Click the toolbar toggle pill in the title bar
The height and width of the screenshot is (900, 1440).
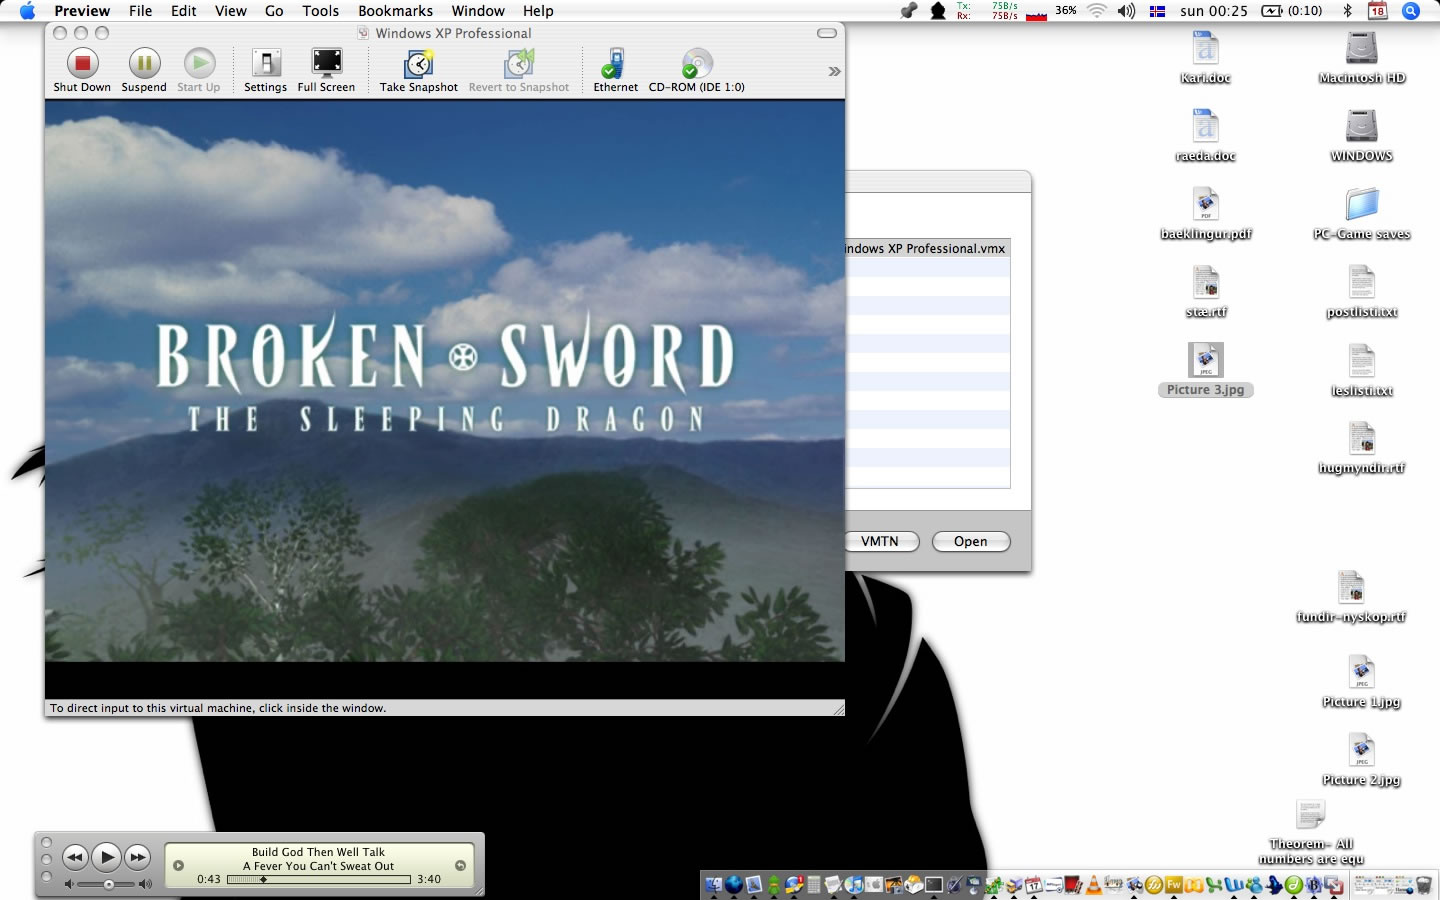click(827, 33)
